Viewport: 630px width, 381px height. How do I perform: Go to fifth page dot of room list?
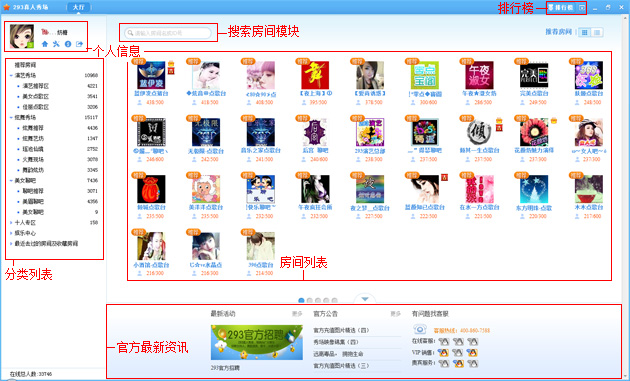(335, 300)
